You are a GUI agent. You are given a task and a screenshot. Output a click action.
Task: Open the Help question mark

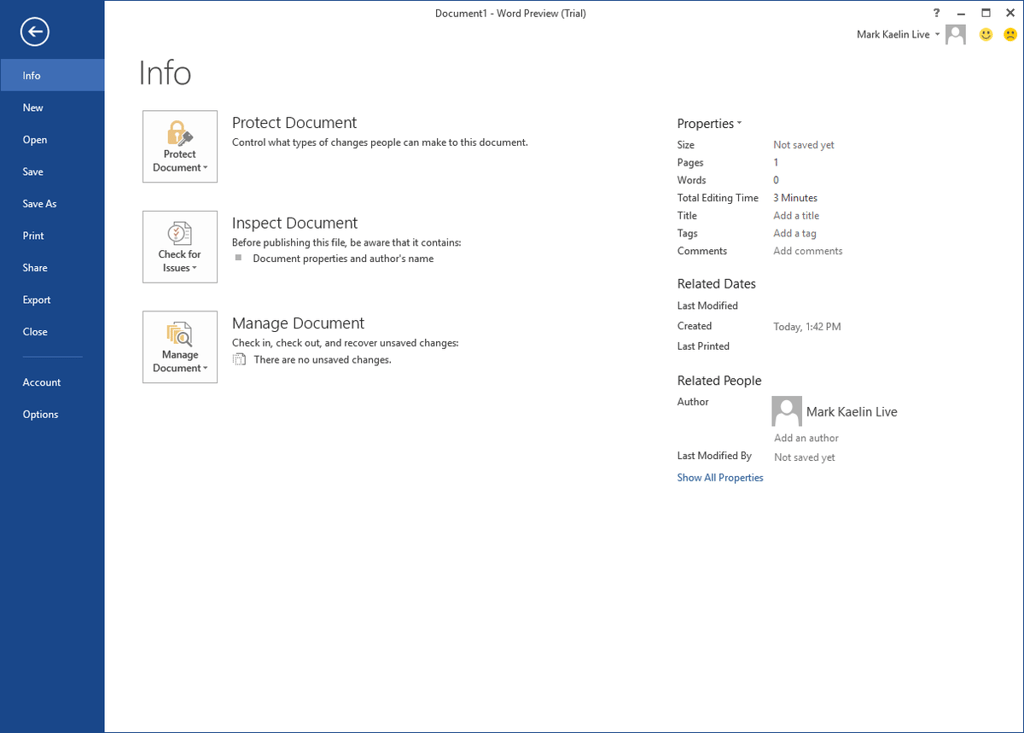(x=936, y=12)
